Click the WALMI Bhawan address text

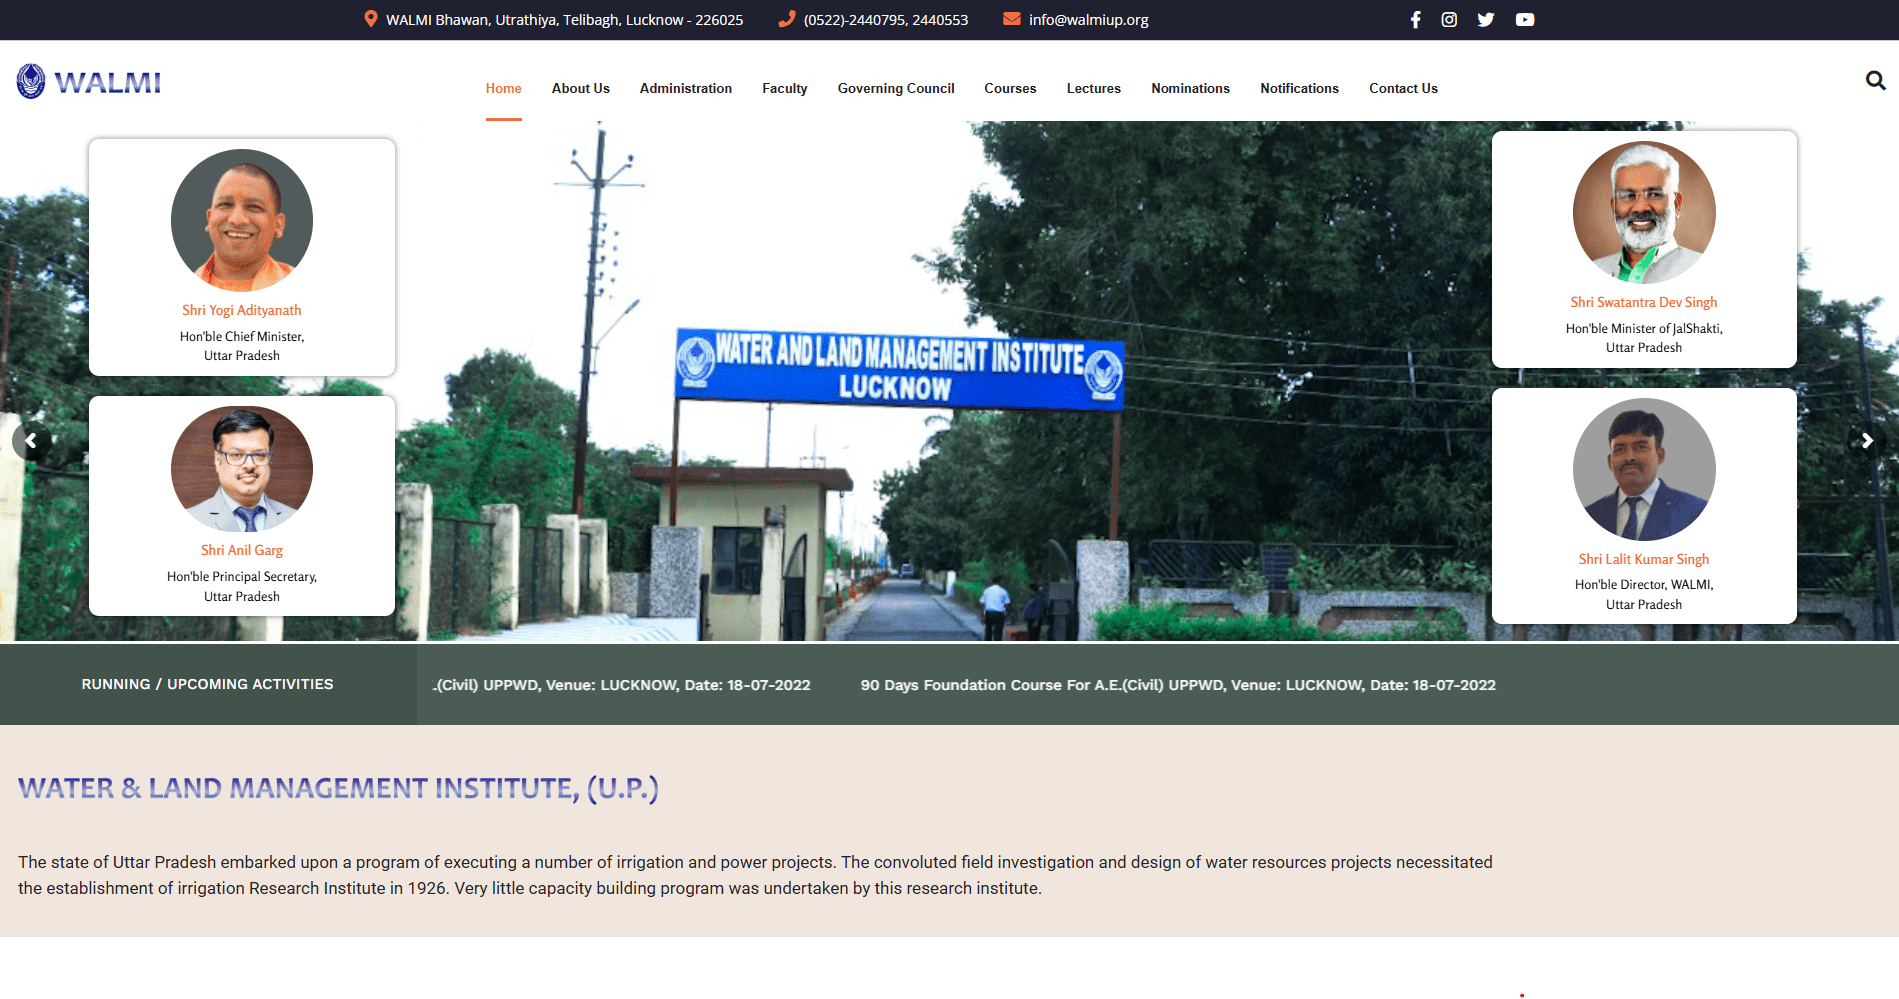click(565, 20)
